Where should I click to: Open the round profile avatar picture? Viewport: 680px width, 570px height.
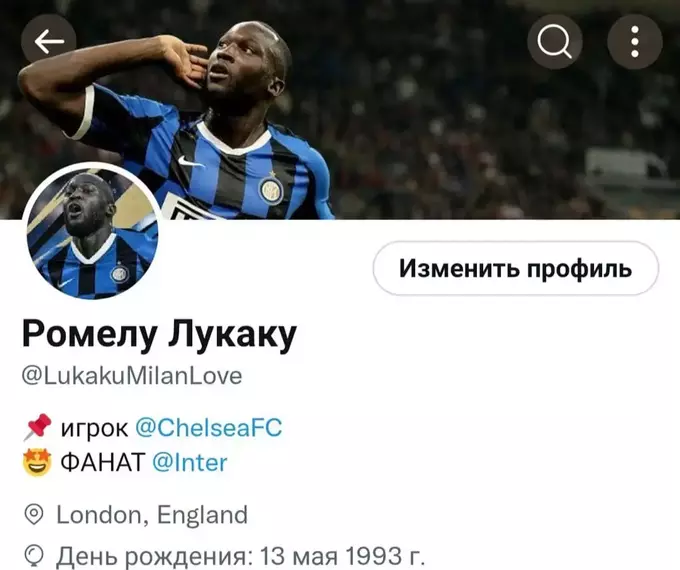[92, 233]
